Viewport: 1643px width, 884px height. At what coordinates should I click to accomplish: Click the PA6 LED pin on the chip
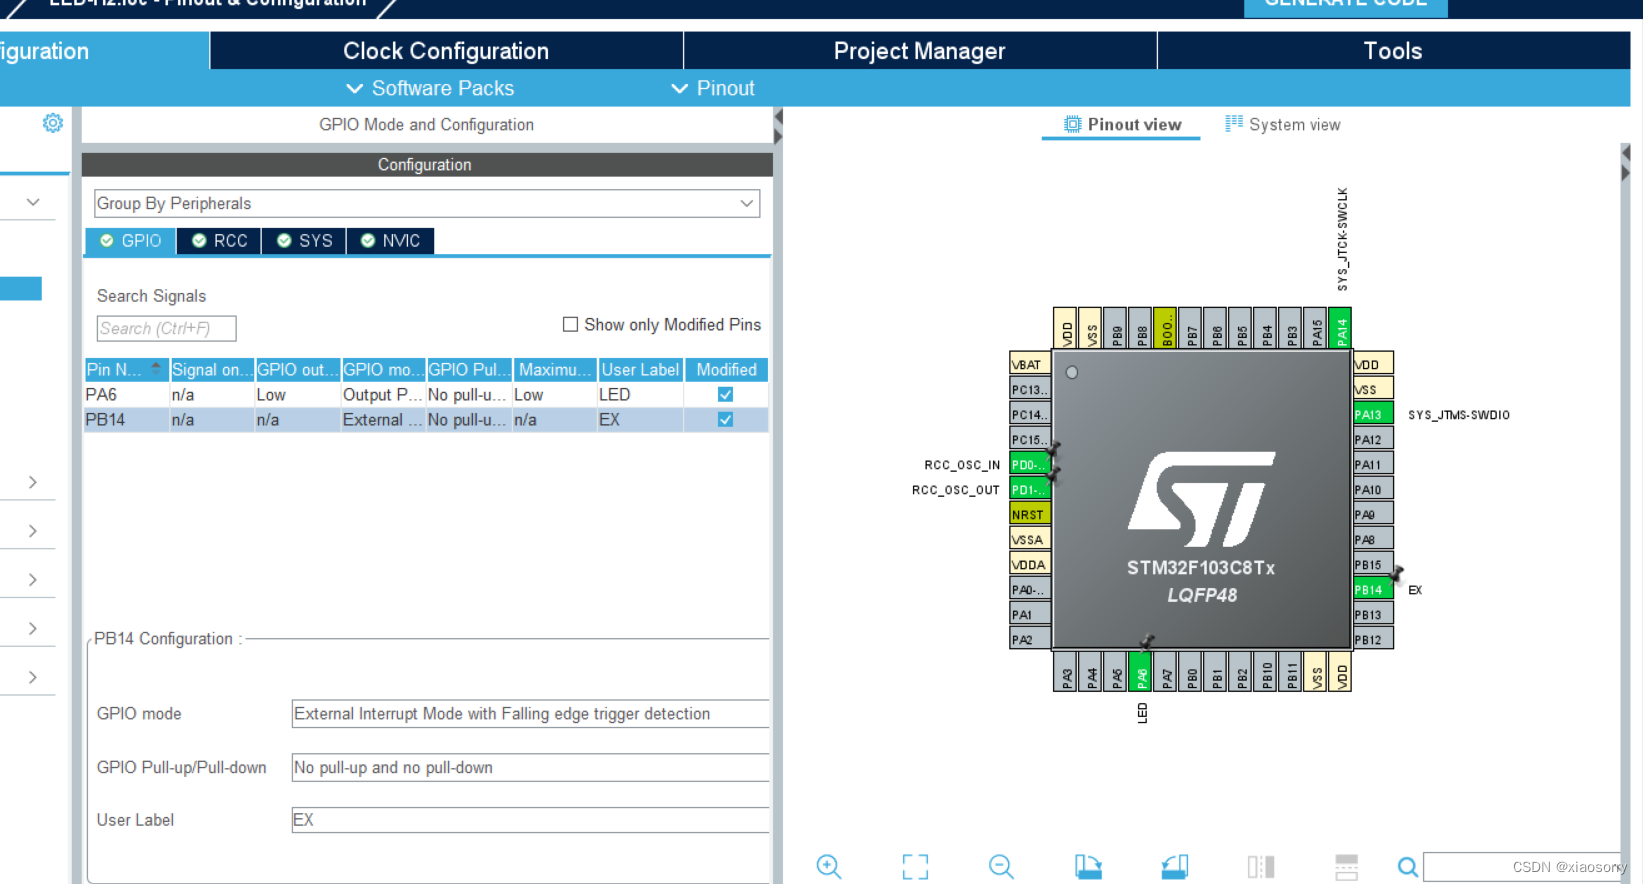coord(1141,672)
